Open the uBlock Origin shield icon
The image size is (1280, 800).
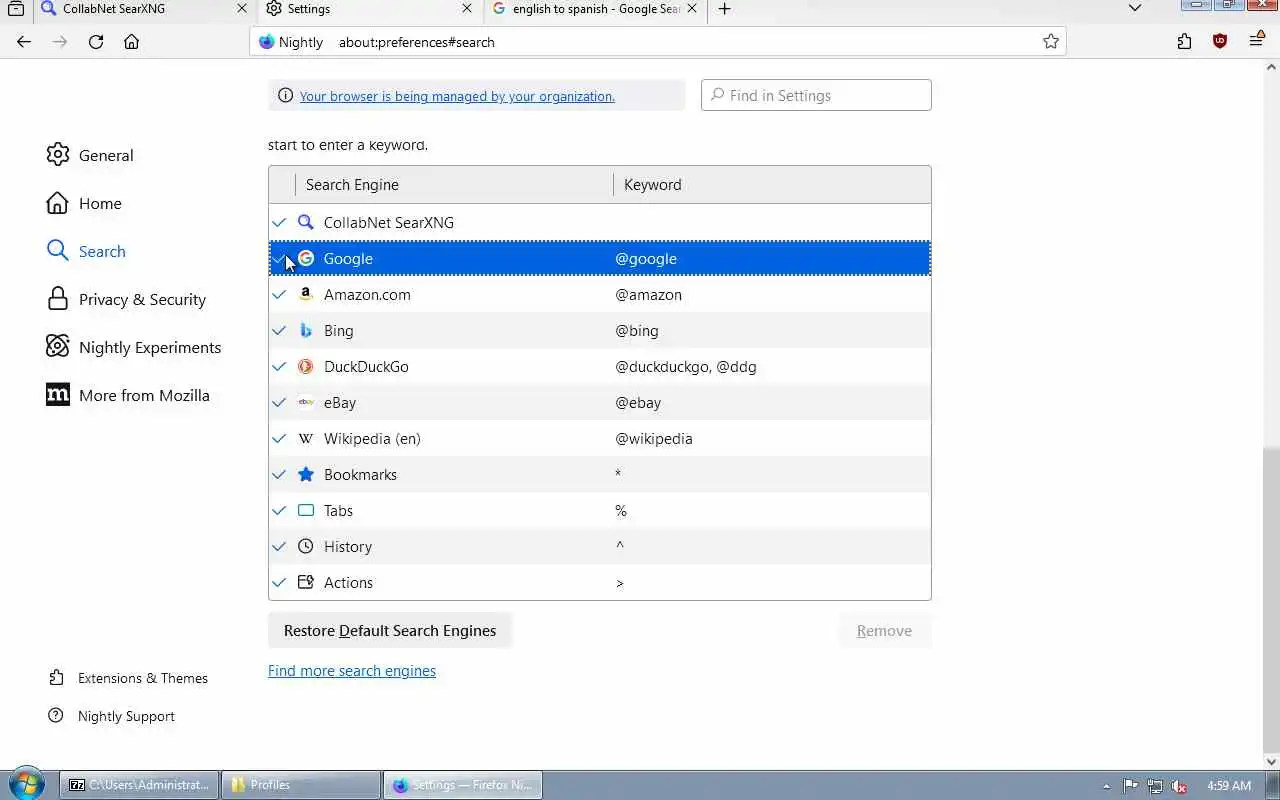coord(1220,42)
